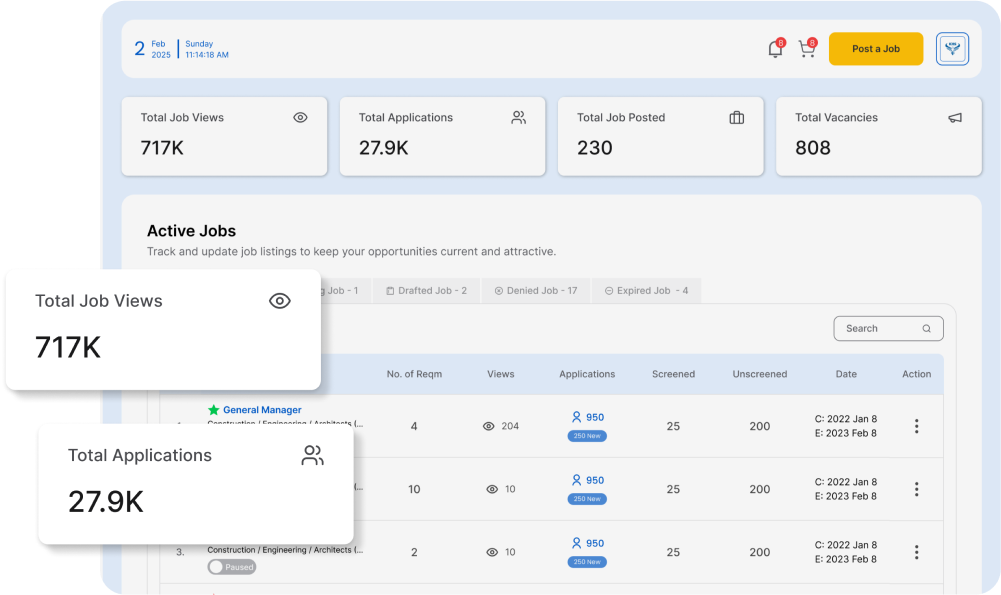Click the magnifier icon in the search box
The height and width of the screenshot is (595, 1001).
point(927,328)
